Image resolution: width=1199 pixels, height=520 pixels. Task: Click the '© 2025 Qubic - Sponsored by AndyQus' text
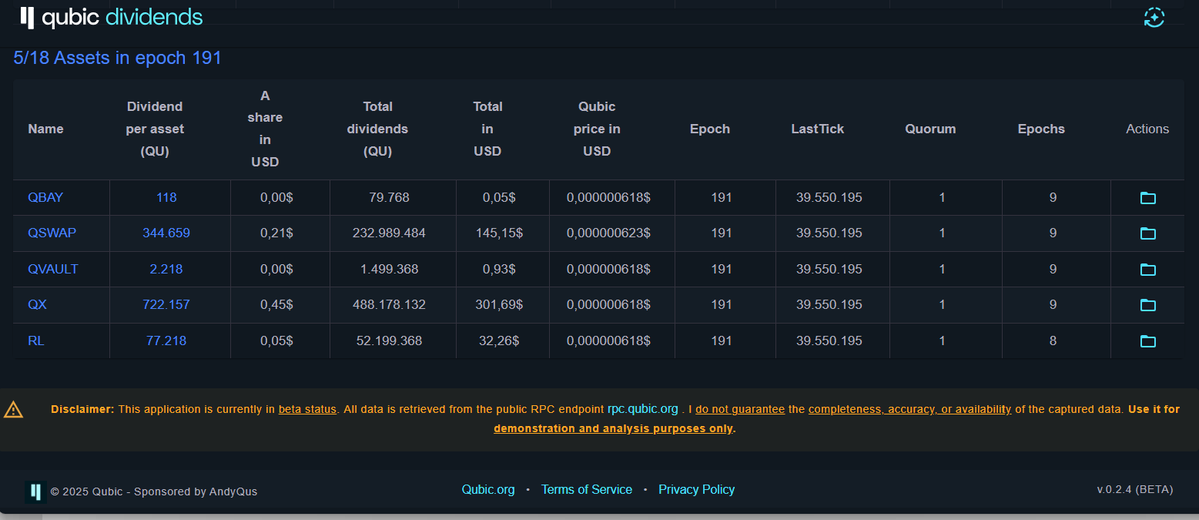coord(154,492)
